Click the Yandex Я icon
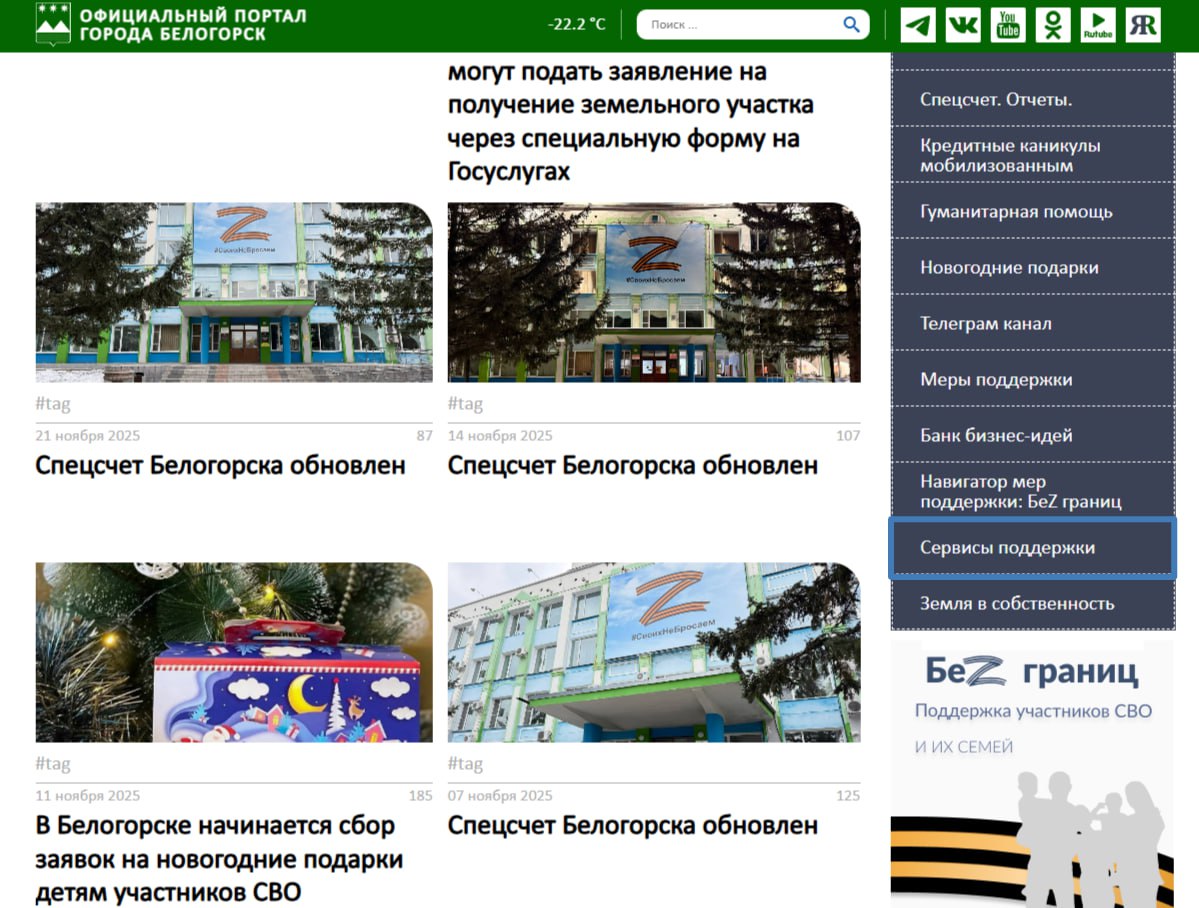 click(x=1143, y=25)
